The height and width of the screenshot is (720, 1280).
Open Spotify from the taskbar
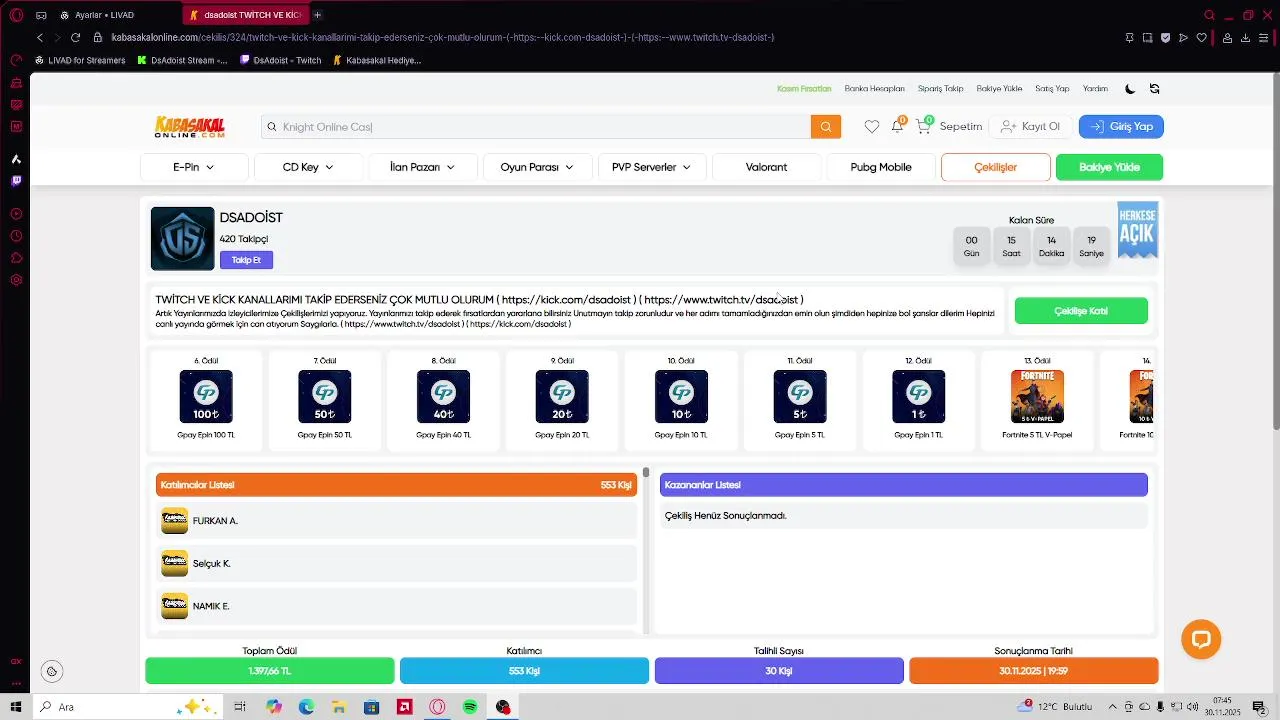[470, 707]
